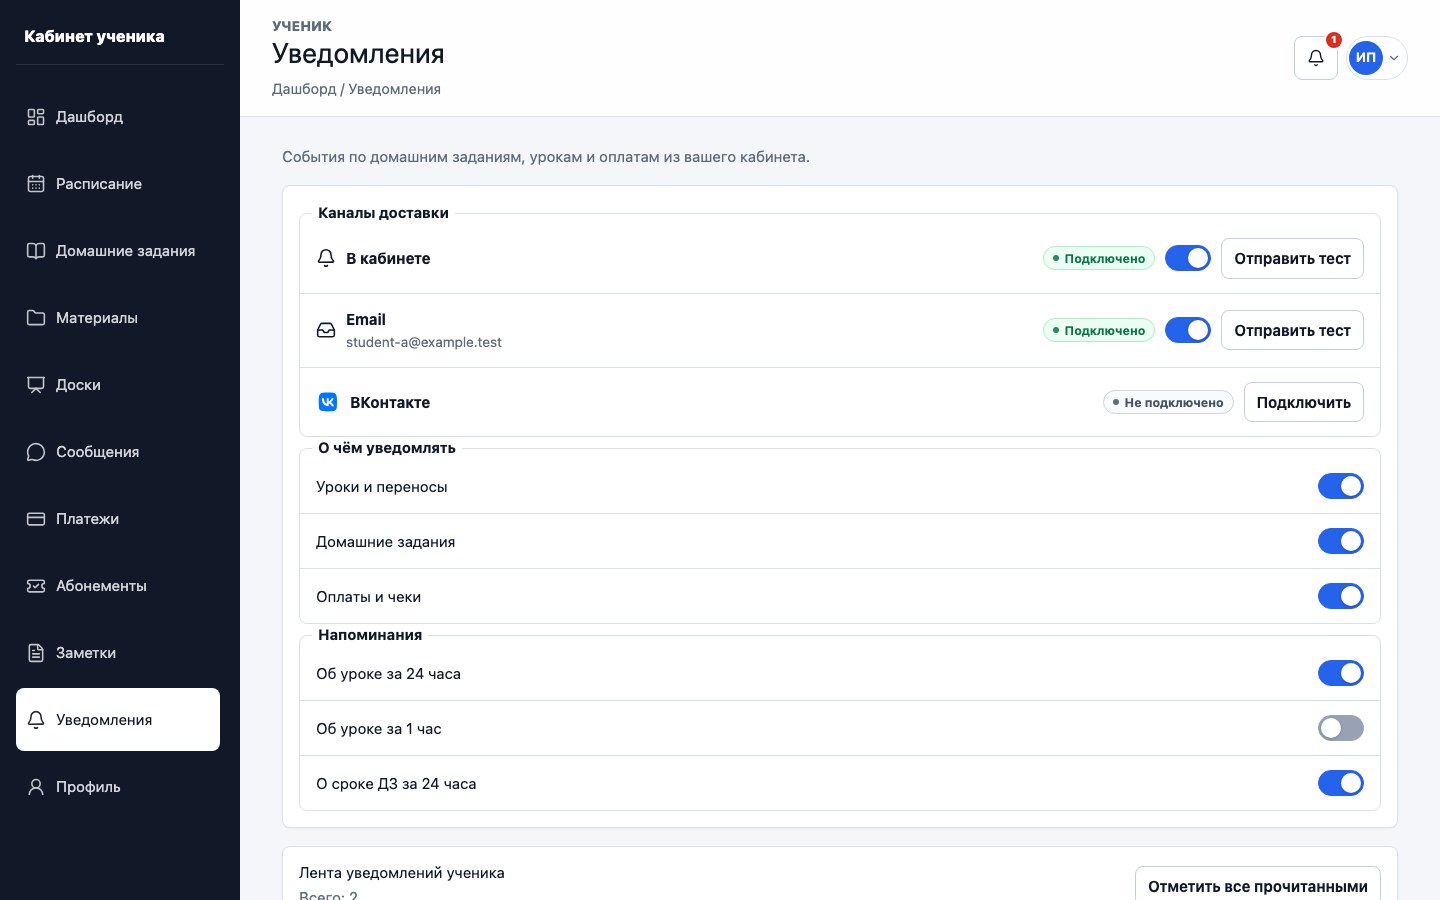Switch off Домашние задания notifications toggle

(x=1341, y=541)
